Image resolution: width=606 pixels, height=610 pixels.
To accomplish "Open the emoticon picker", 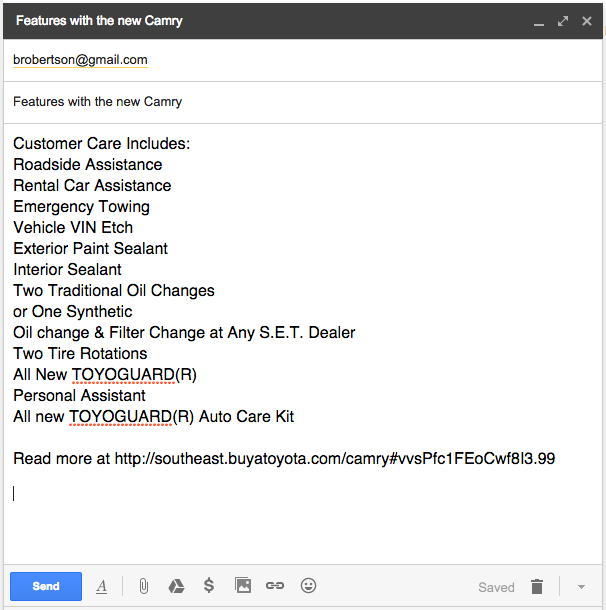I will click(308, 585).
